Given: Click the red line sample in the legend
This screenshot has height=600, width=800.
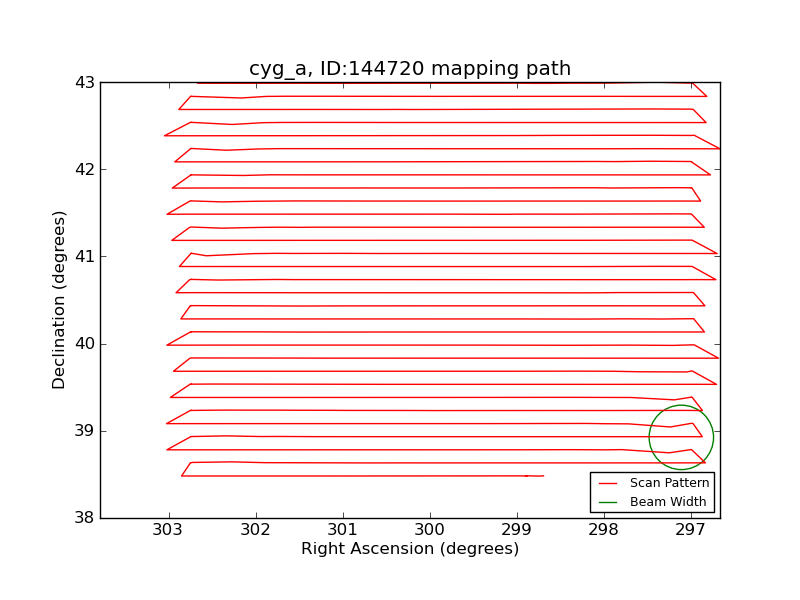Looking at the screenshot, I should (608, 483).
